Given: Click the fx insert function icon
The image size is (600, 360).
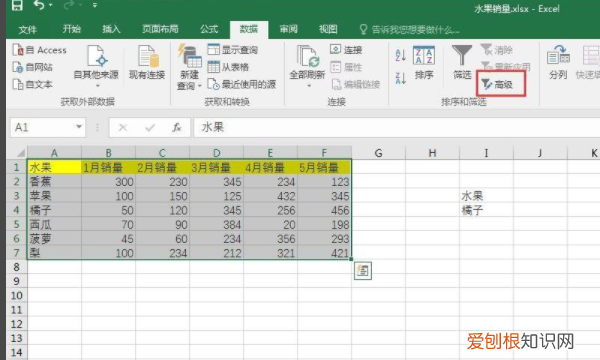Looking at the screenshot, I should click(176, 127).
